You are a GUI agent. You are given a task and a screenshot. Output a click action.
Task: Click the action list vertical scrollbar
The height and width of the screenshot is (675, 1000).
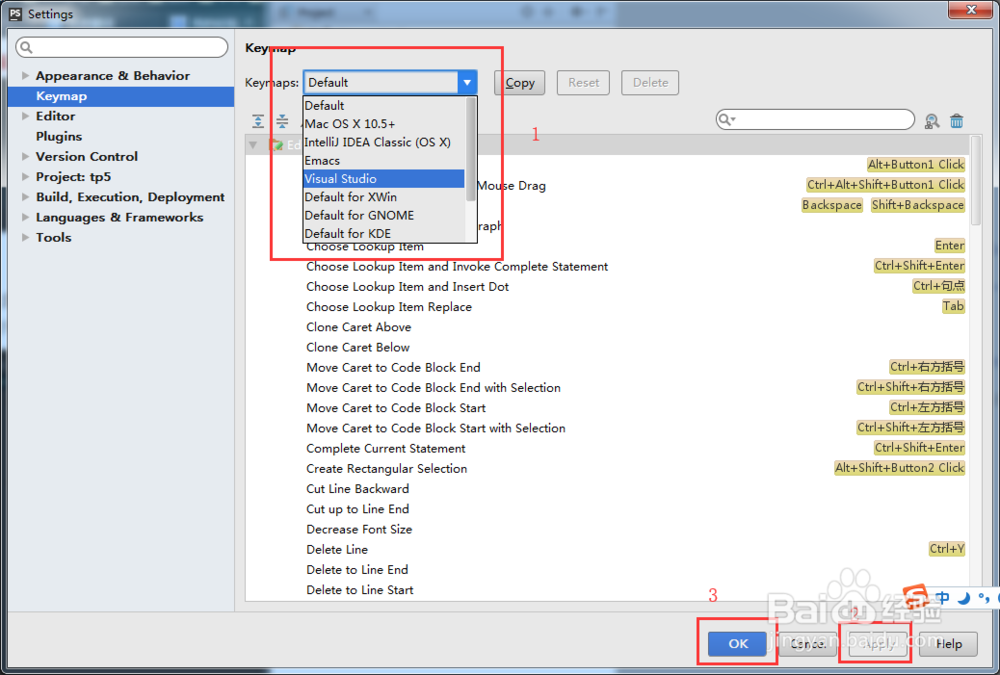(x=976, y=181)
